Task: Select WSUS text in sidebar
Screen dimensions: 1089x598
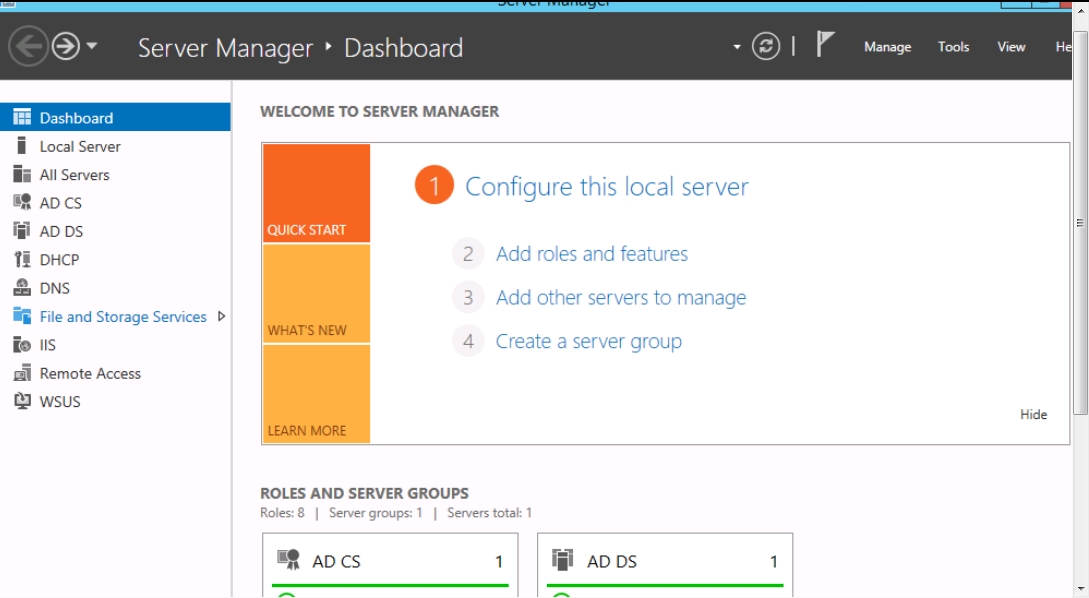Action: [60, 401]
